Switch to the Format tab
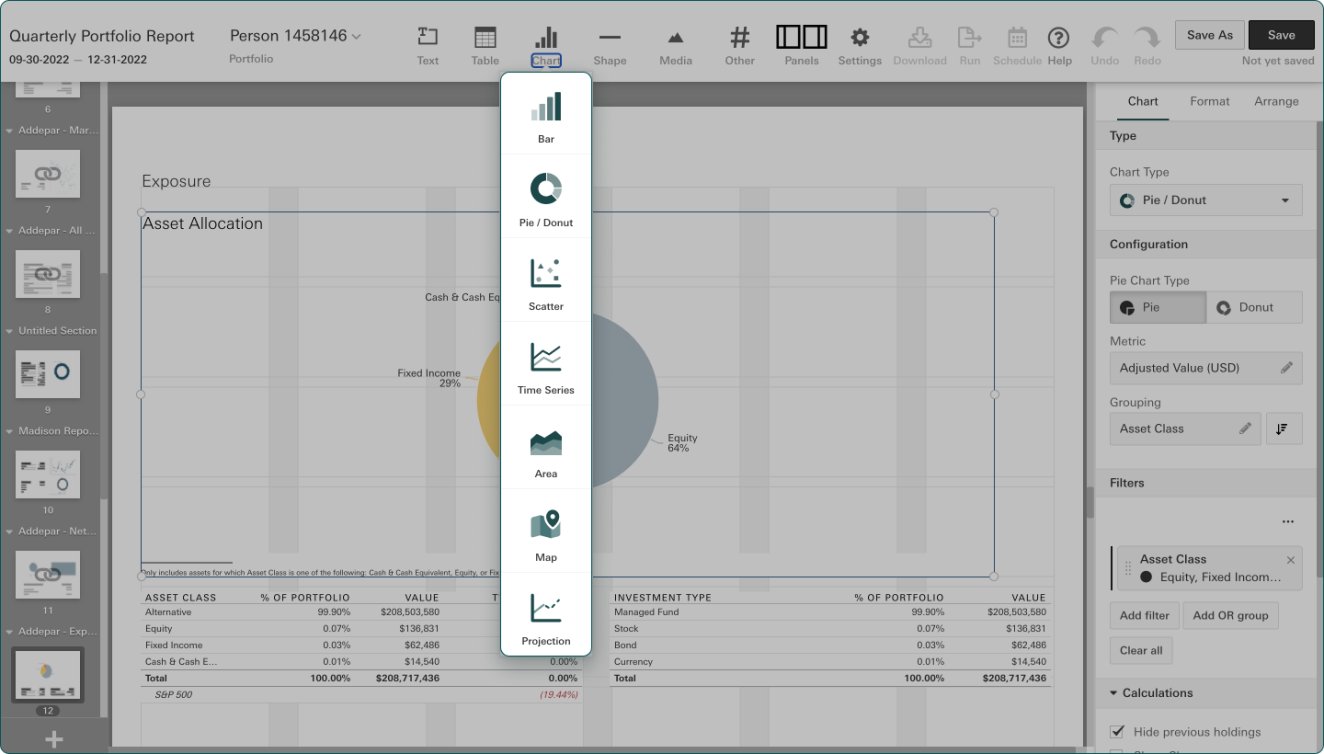The height and width of the screenshot is (754, 1324). (x=1209, y=101)
